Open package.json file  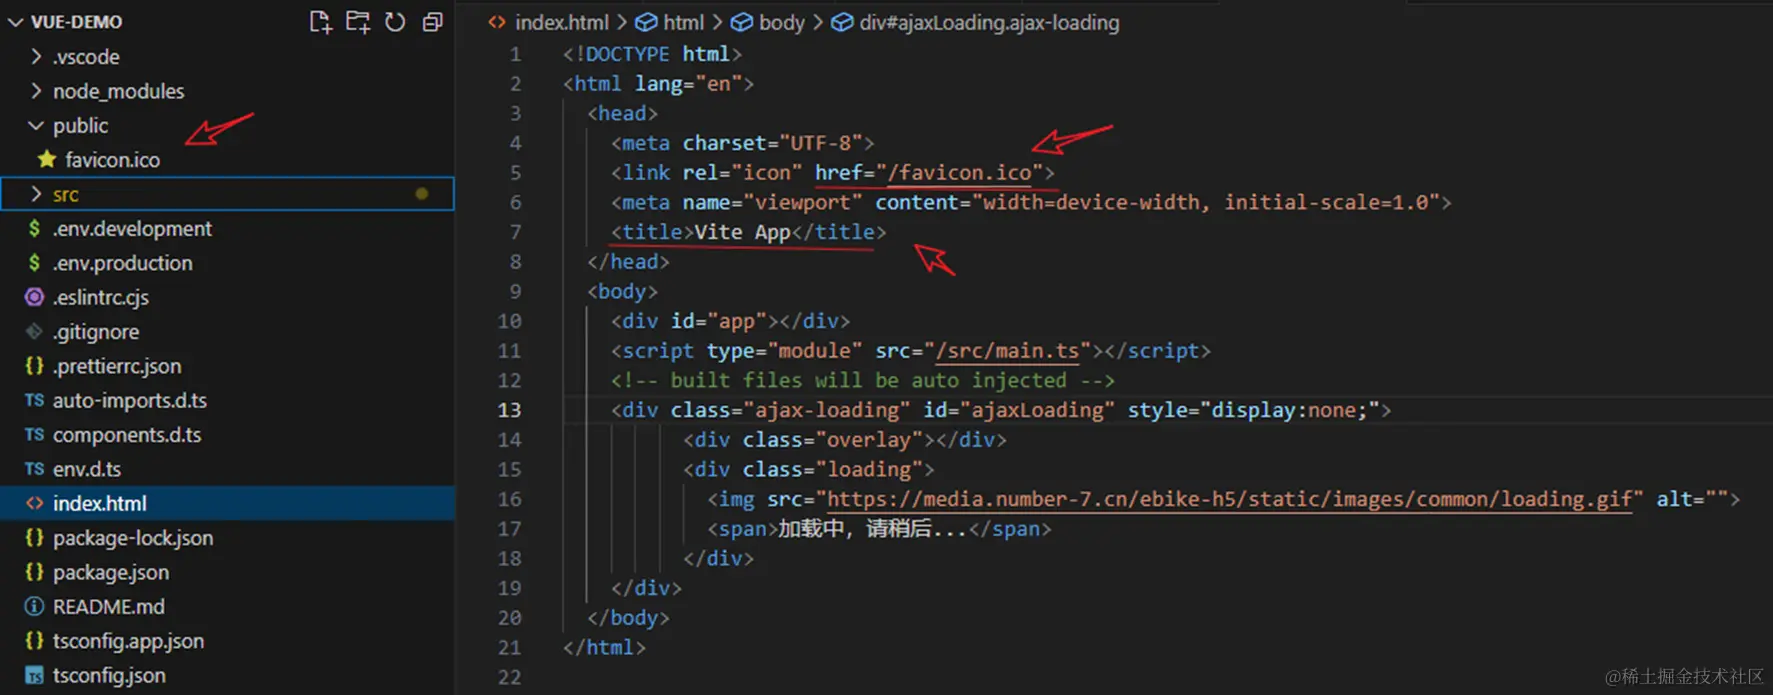pos(111,572)
